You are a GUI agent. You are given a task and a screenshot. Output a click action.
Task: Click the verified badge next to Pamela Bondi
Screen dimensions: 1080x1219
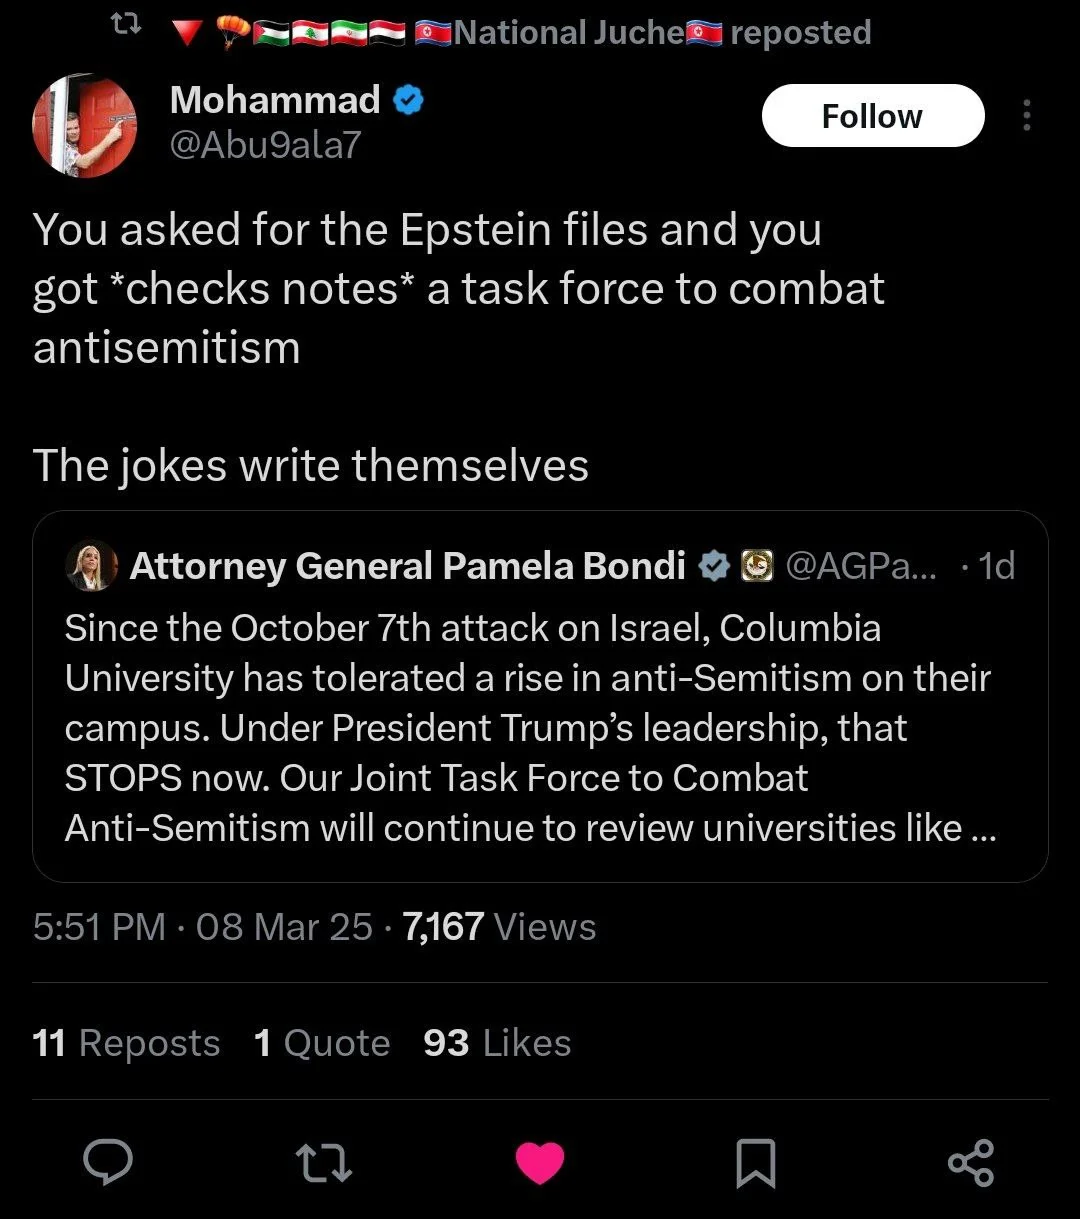coord(712,567)
